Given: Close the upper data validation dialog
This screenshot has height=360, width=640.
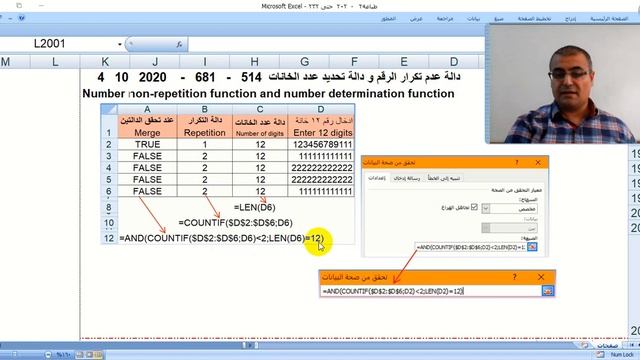Looking at the screenshot, I should coord(538,162).
